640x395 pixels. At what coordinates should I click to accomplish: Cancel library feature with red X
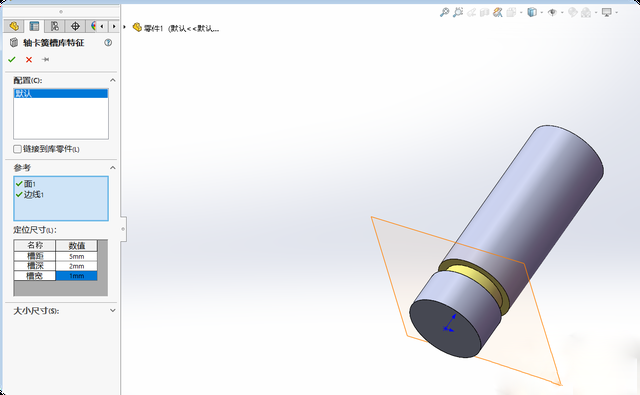(x=29, y=60)
